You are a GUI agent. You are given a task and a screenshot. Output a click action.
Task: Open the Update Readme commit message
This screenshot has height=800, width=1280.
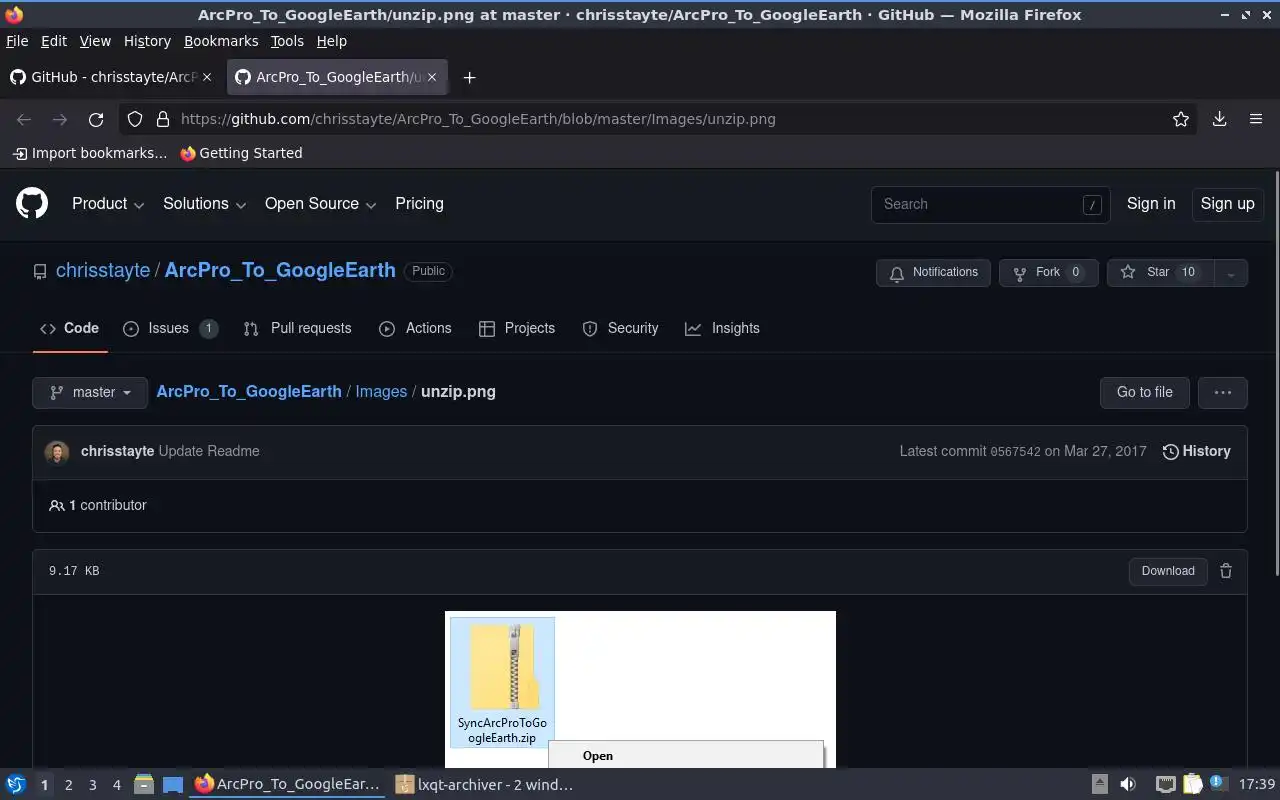coord(209,451)
